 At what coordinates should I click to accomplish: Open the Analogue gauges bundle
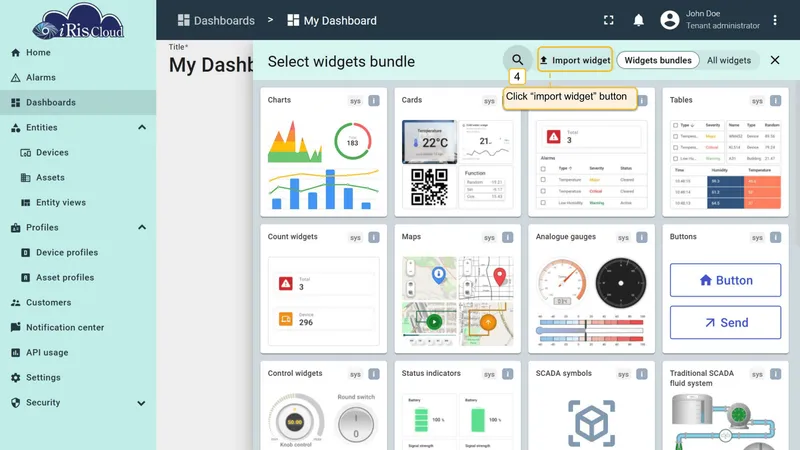click(x=591, y=289)
